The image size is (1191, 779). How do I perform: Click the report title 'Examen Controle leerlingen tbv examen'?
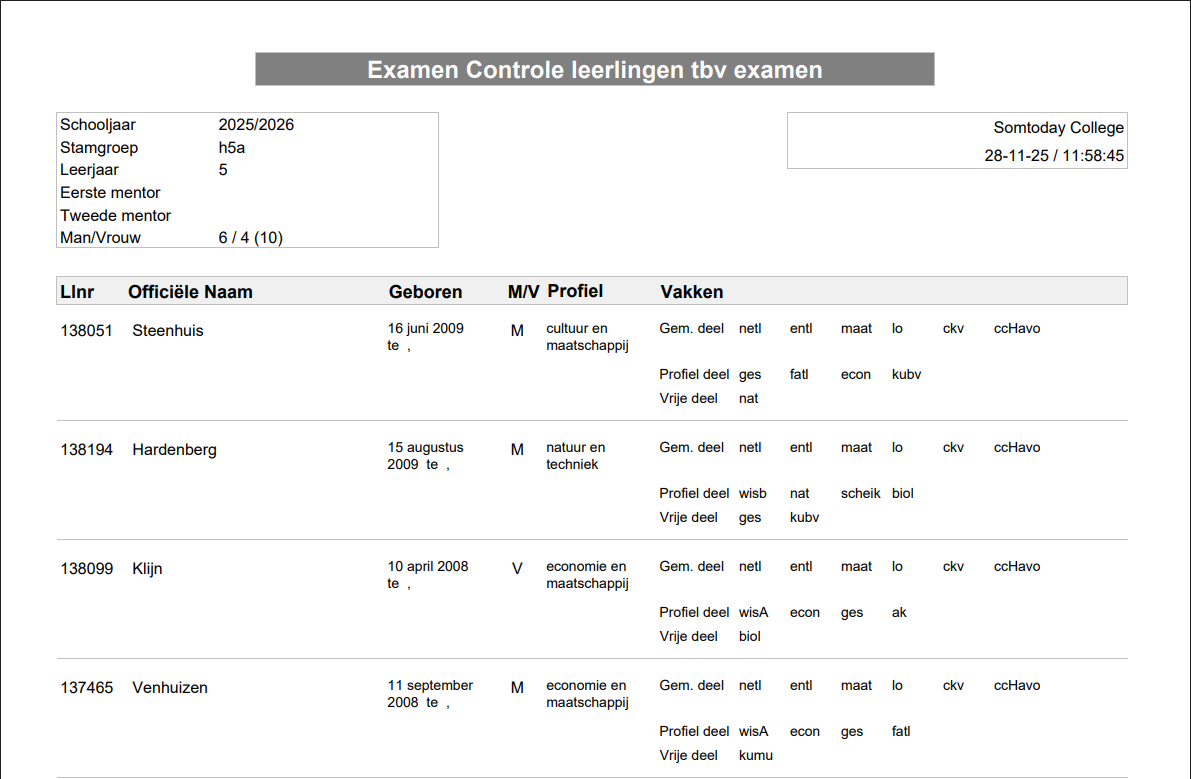[594, 70]
